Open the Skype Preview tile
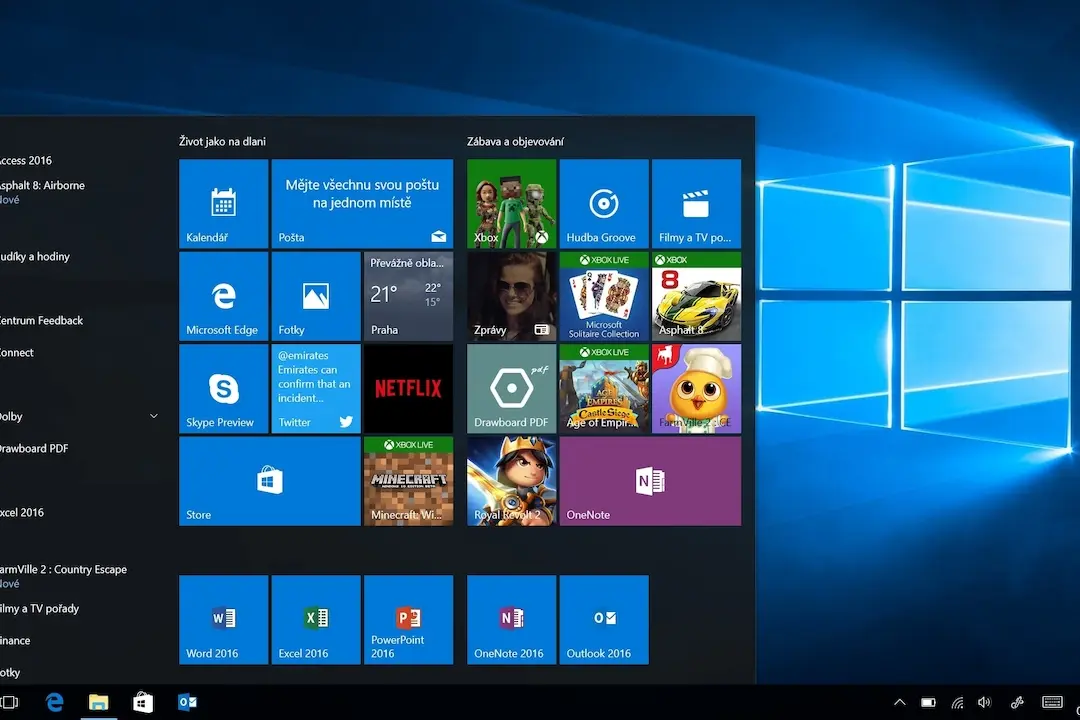This screenshot has height=720, width=1080. pos(223,389)
